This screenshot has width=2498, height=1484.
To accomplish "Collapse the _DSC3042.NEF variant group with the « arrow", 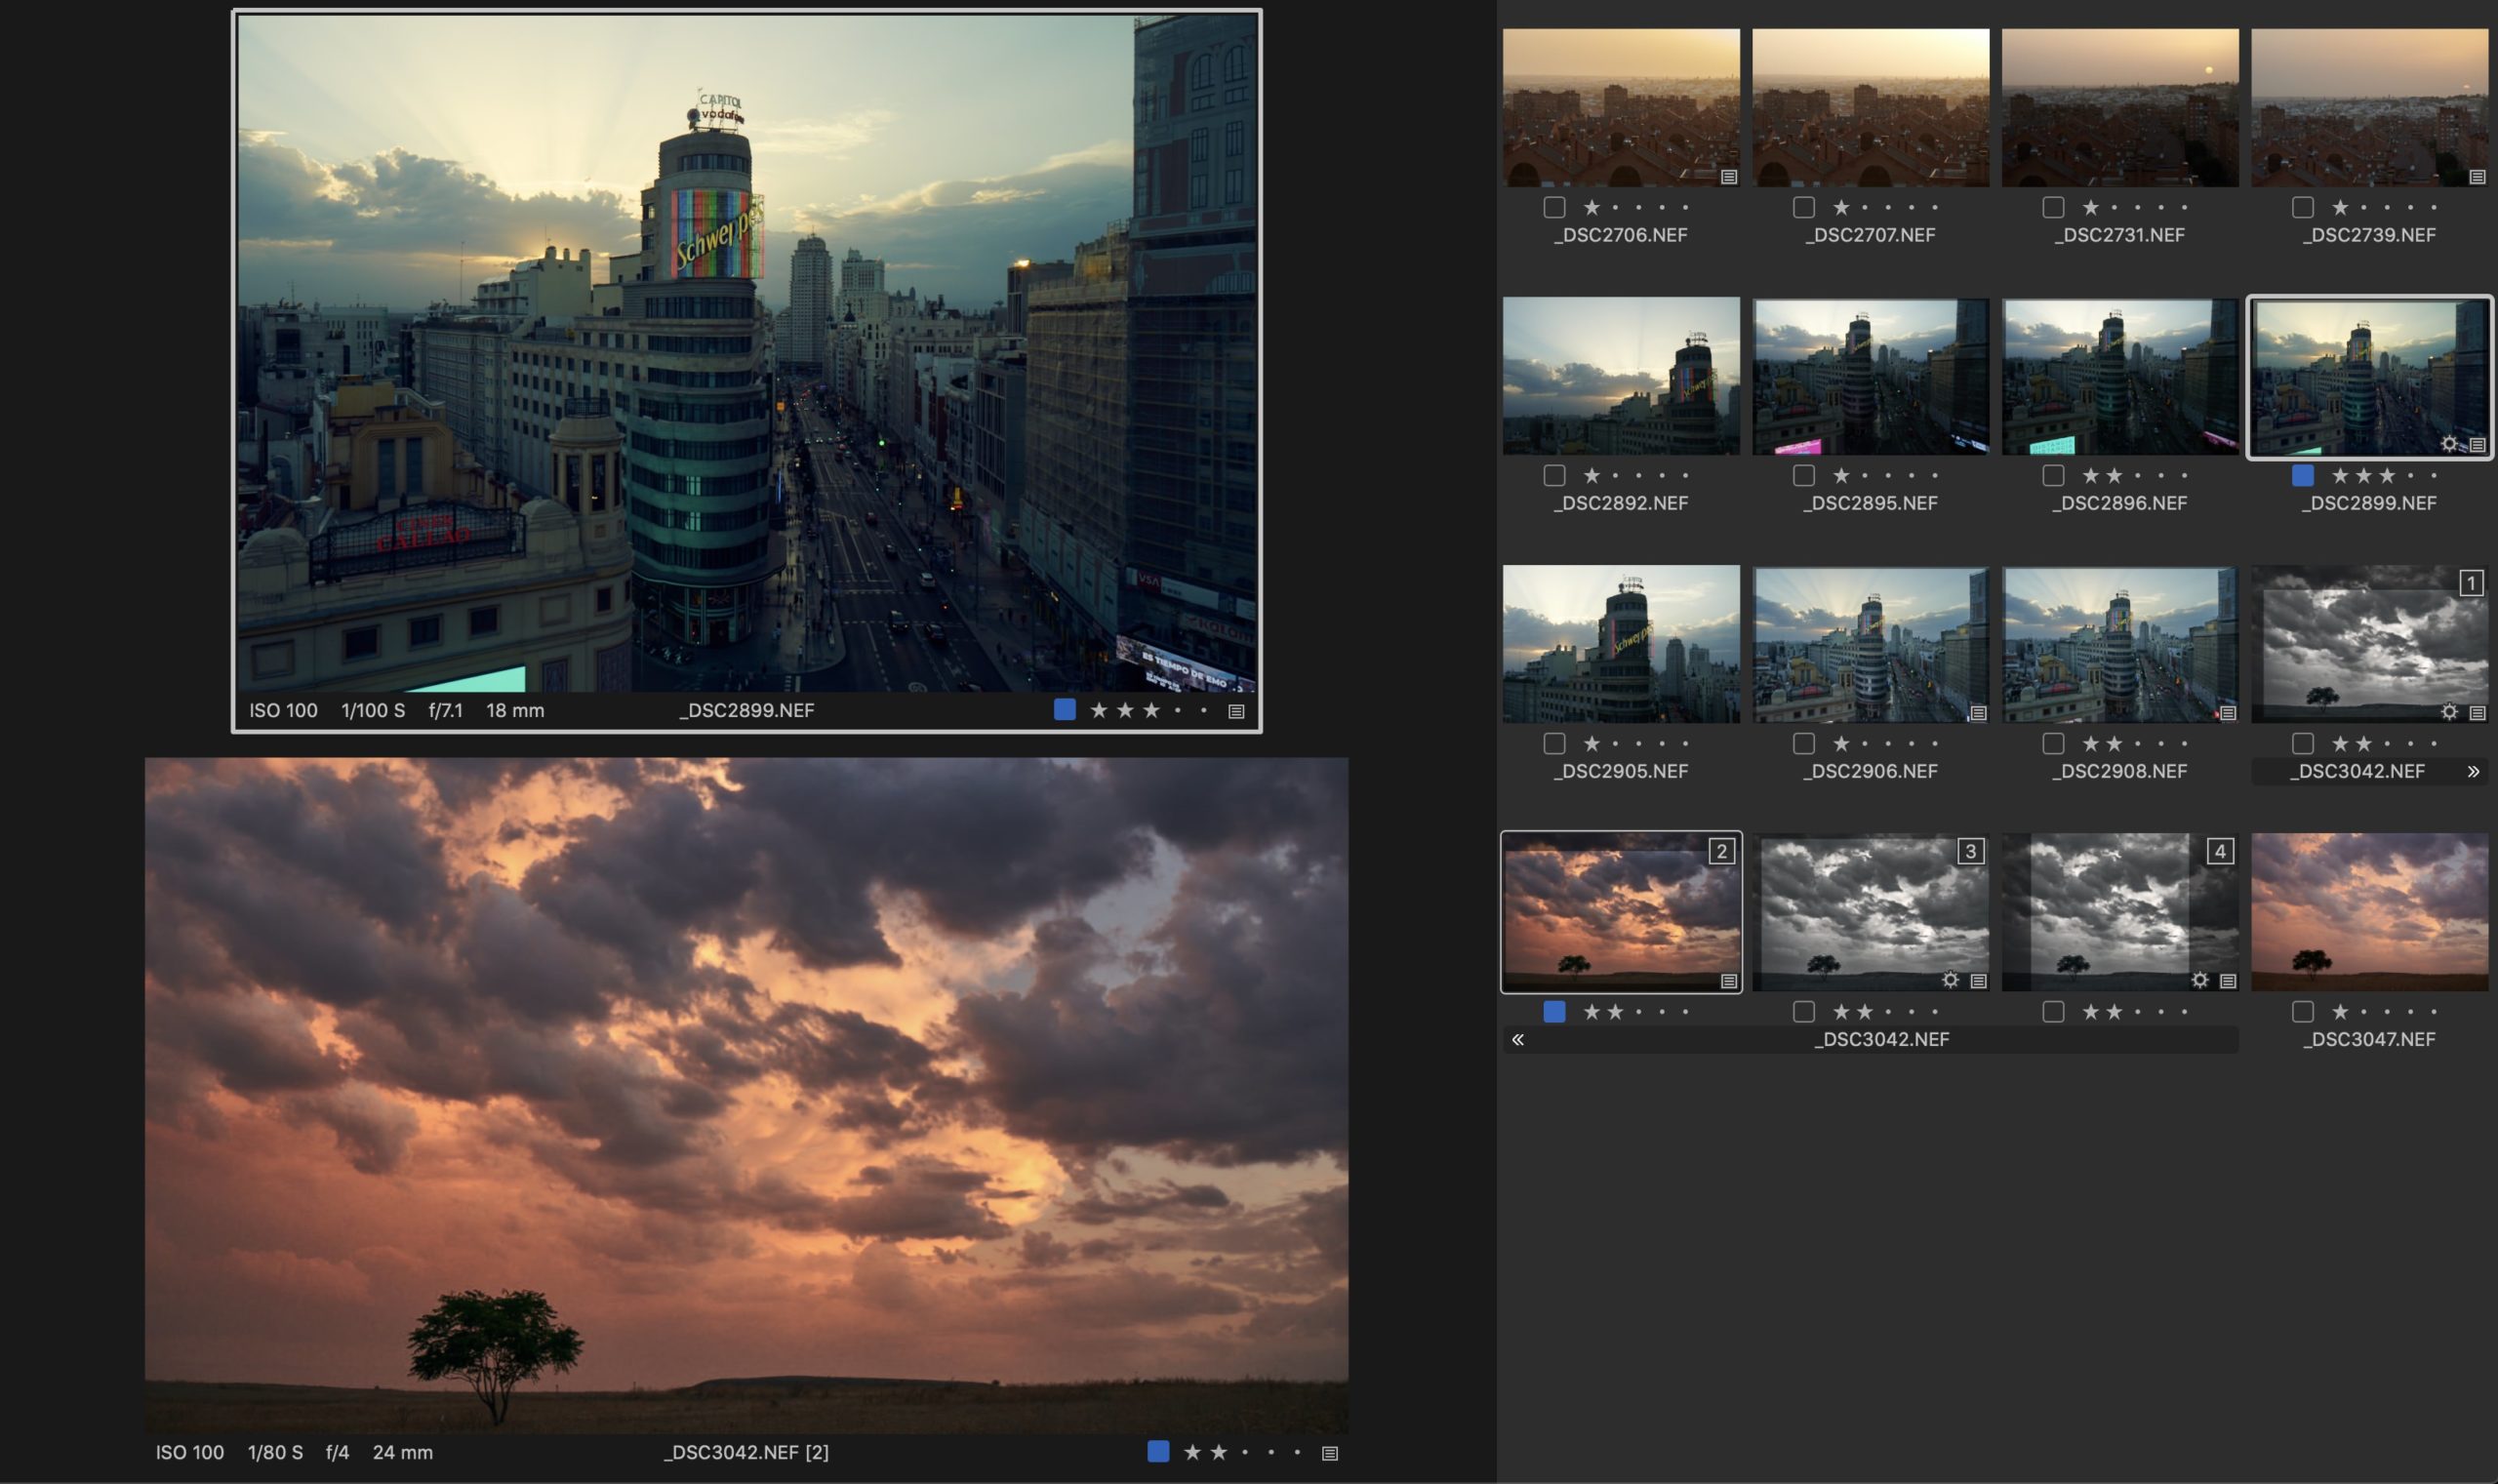I will point(1518,1039).
